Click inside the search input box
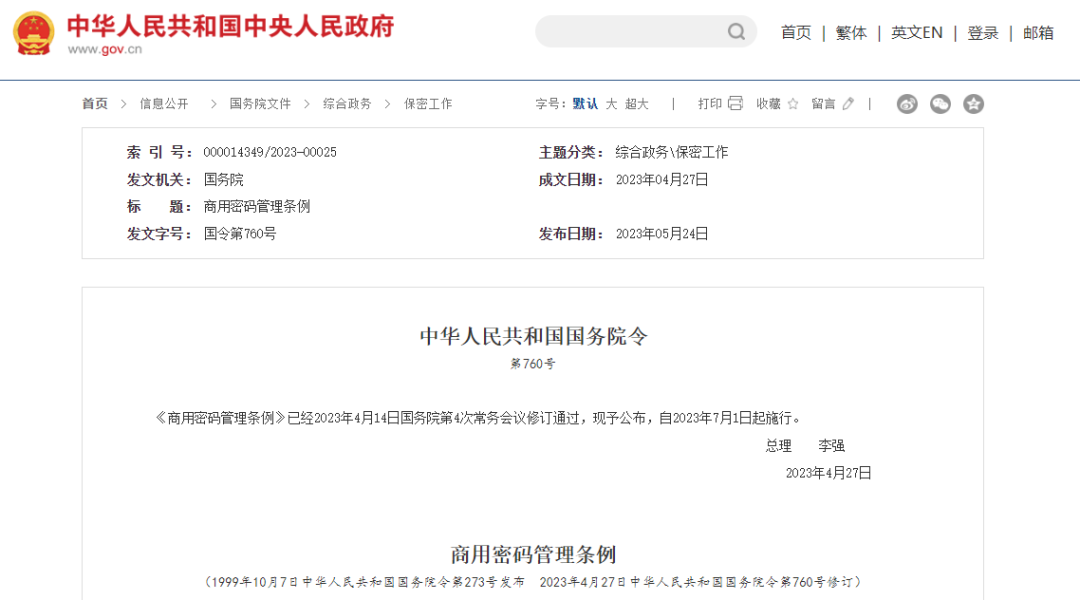Screen dimensions: 1080x600 [630, 32]
